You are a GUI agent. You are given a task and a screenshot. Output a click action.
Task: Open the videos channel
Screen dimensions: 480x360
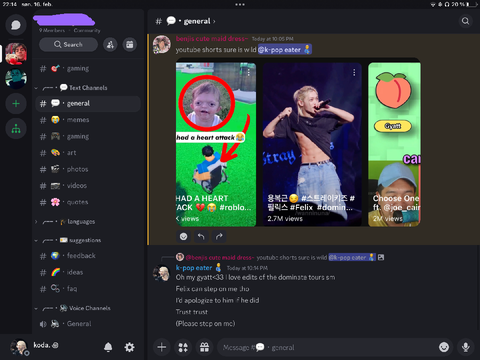coord(88,186)
